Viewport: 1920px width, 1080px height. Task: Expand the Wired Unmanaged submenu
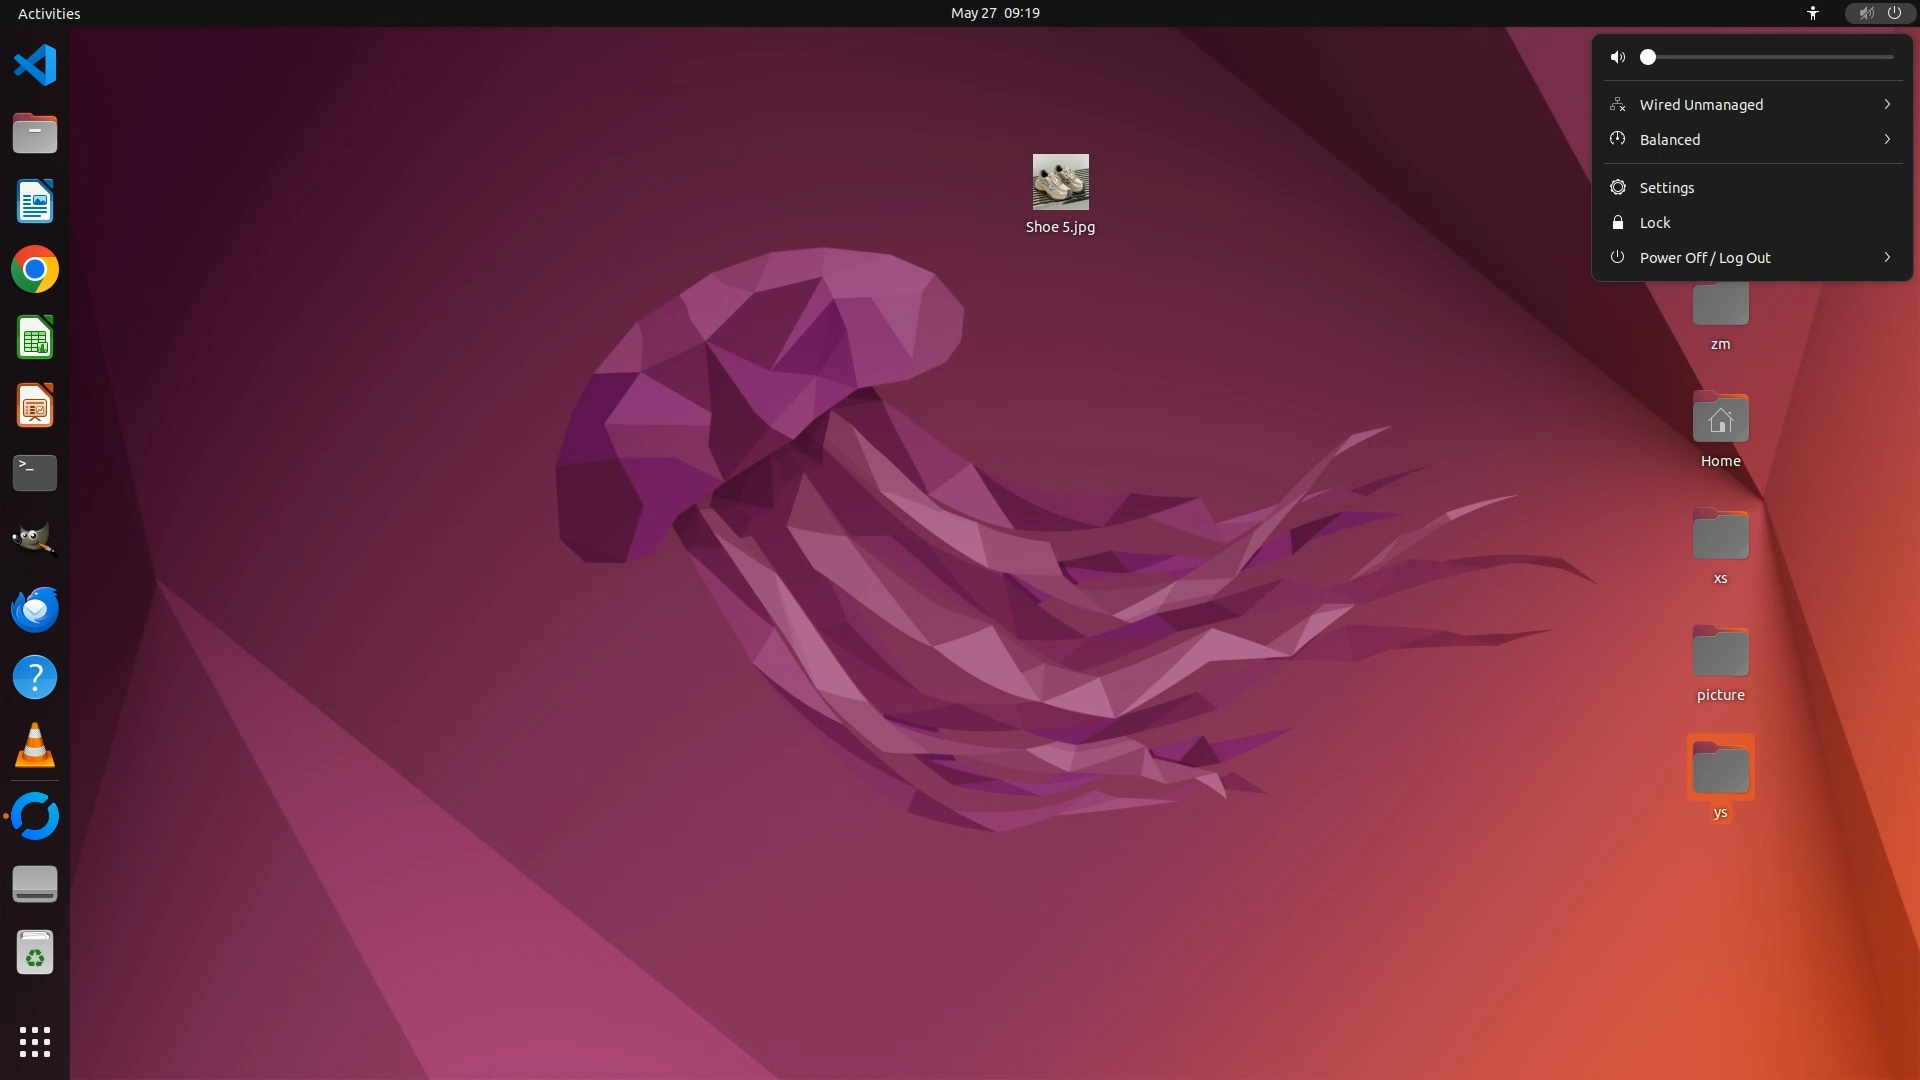pos(1752,105)
